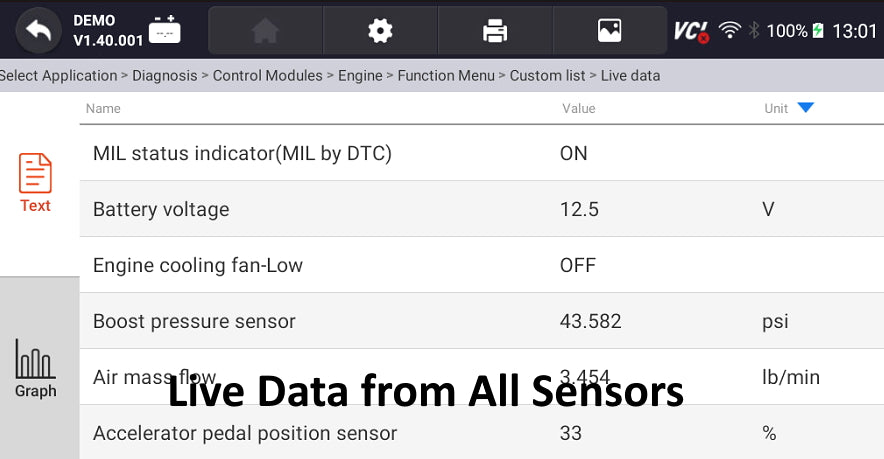Select the Battery voltage row

point(480,209)
